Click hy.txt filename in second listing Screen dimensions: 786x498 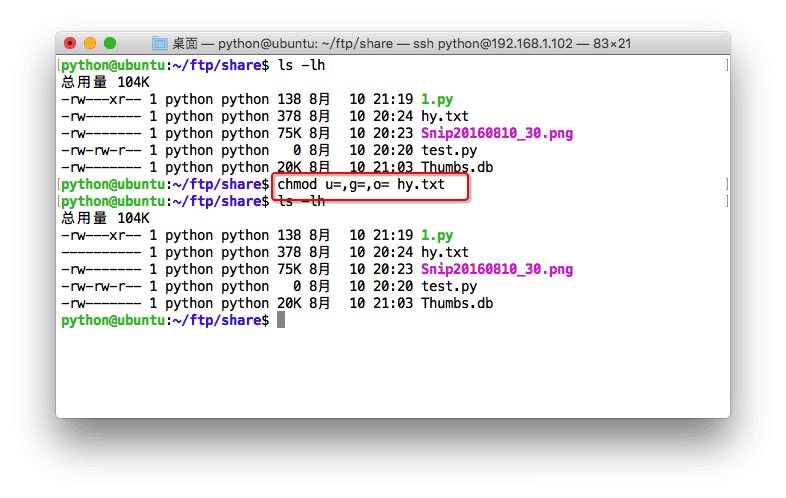[x=444, y=253]
